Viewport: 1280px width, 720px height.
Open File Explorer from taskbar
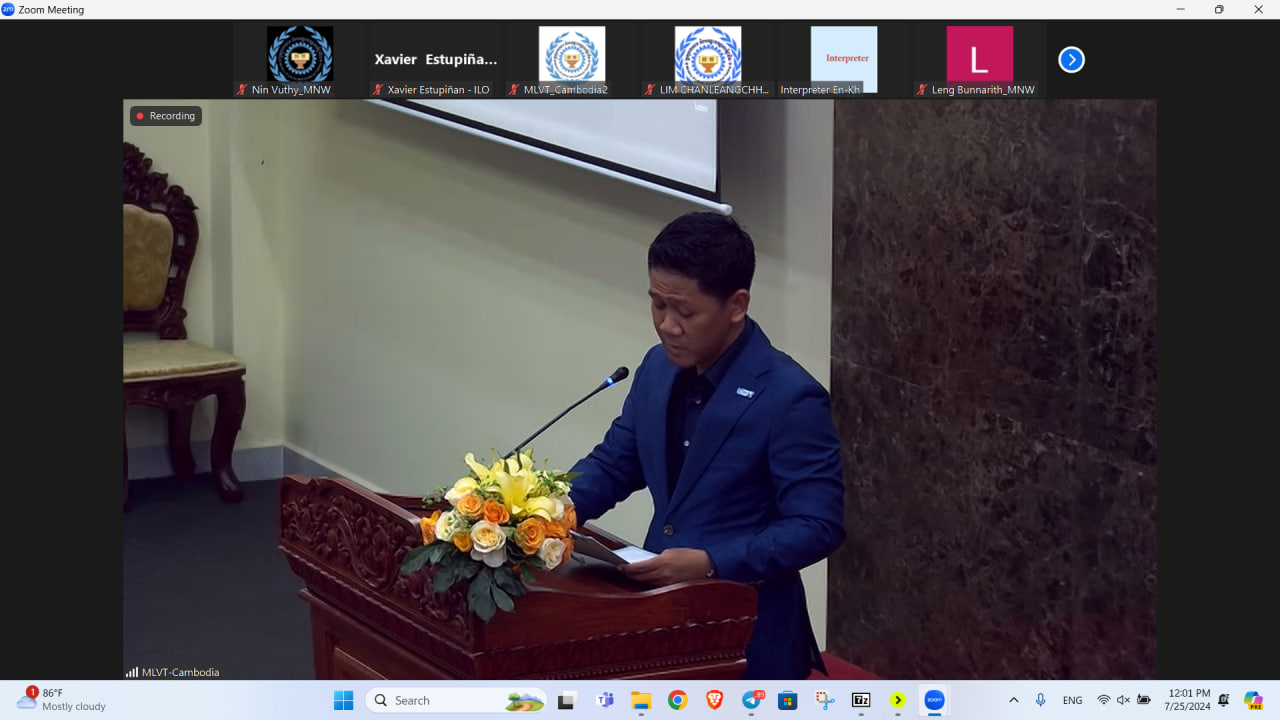tap(641, 700)
